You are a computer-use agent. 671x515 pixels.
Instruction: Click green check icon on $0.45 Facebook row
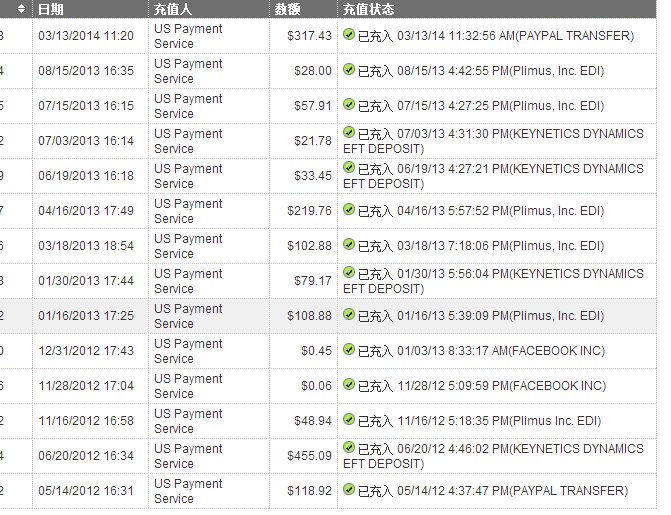pos(349,350)
